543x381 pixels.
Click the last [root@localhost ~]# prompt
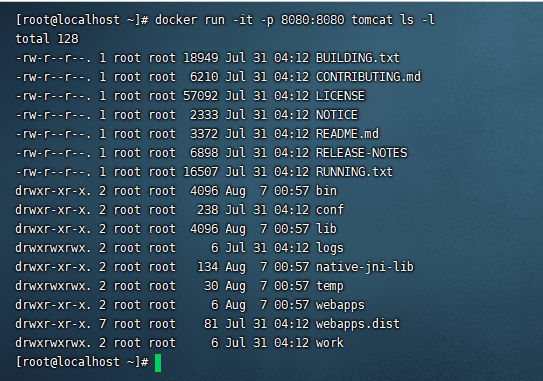pyautogui.click(x=82, y=362)
